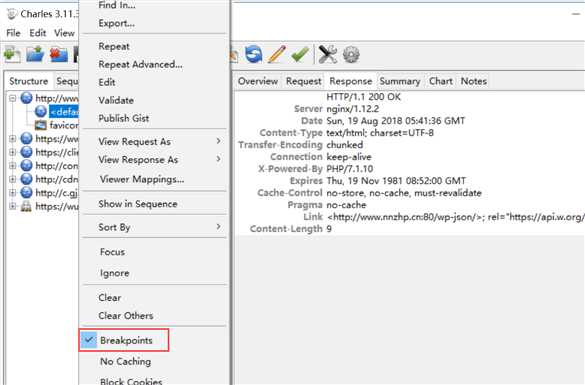Expand the http://con host node
Viewport: 585px width, 385px height.
pos(13,165)
